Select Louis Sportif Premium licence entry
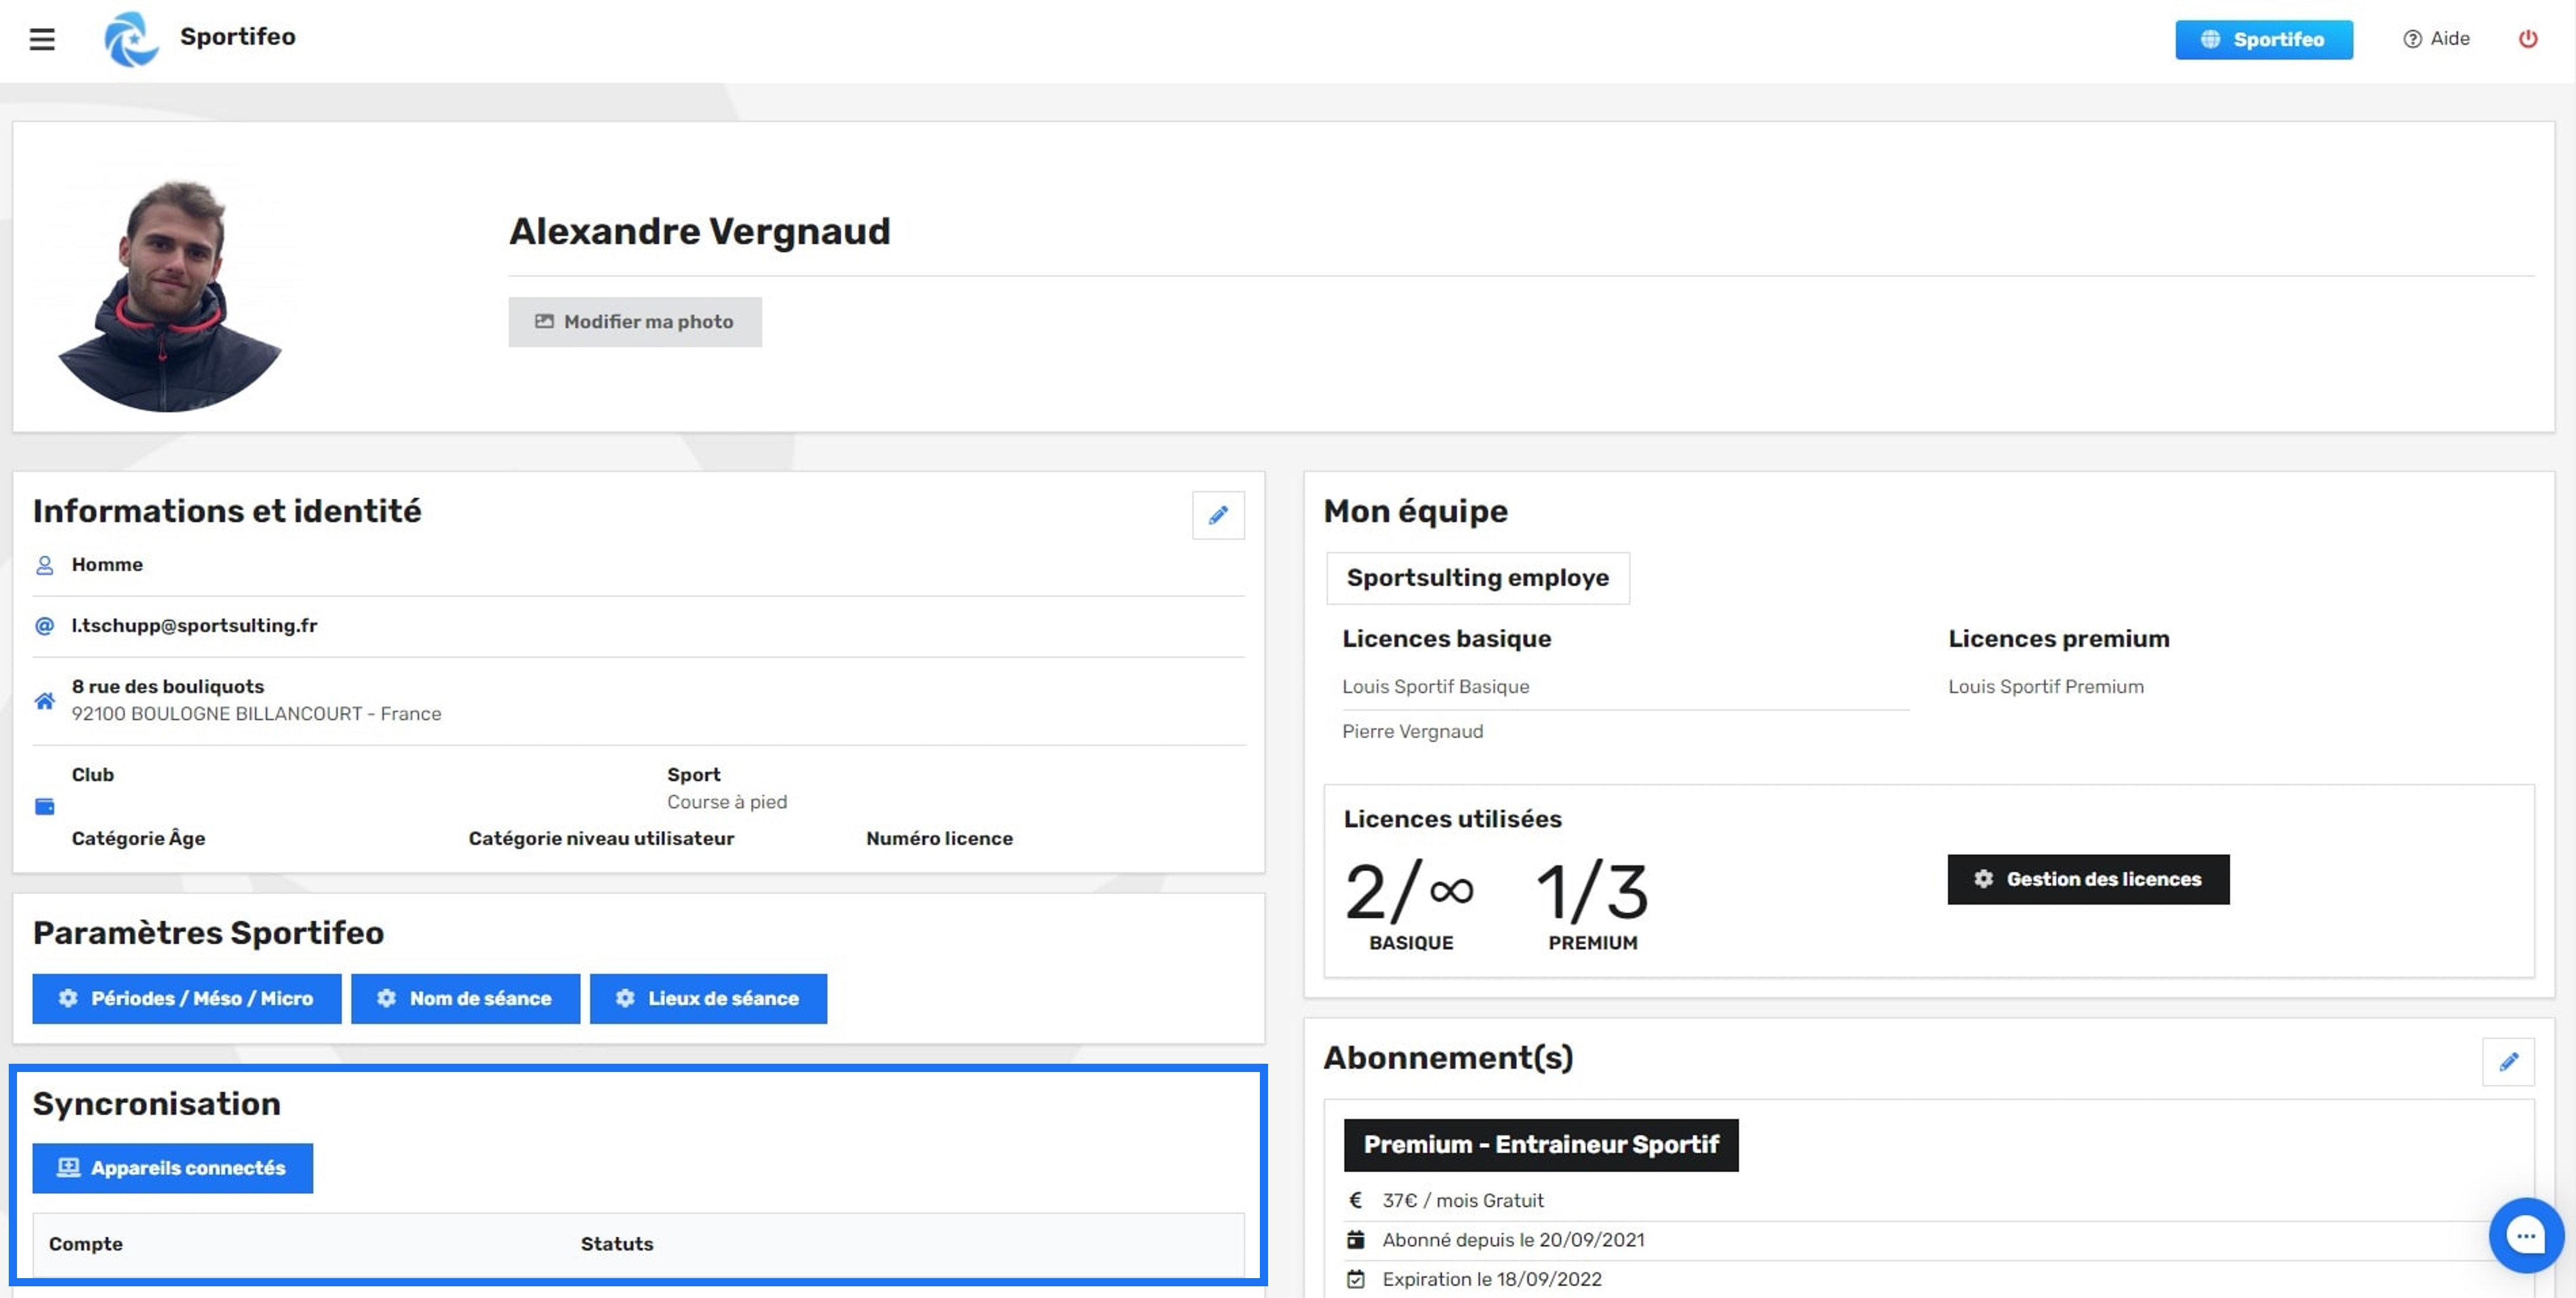2576x1298 pixels. pyautogui.click(x=2045, y=687)
